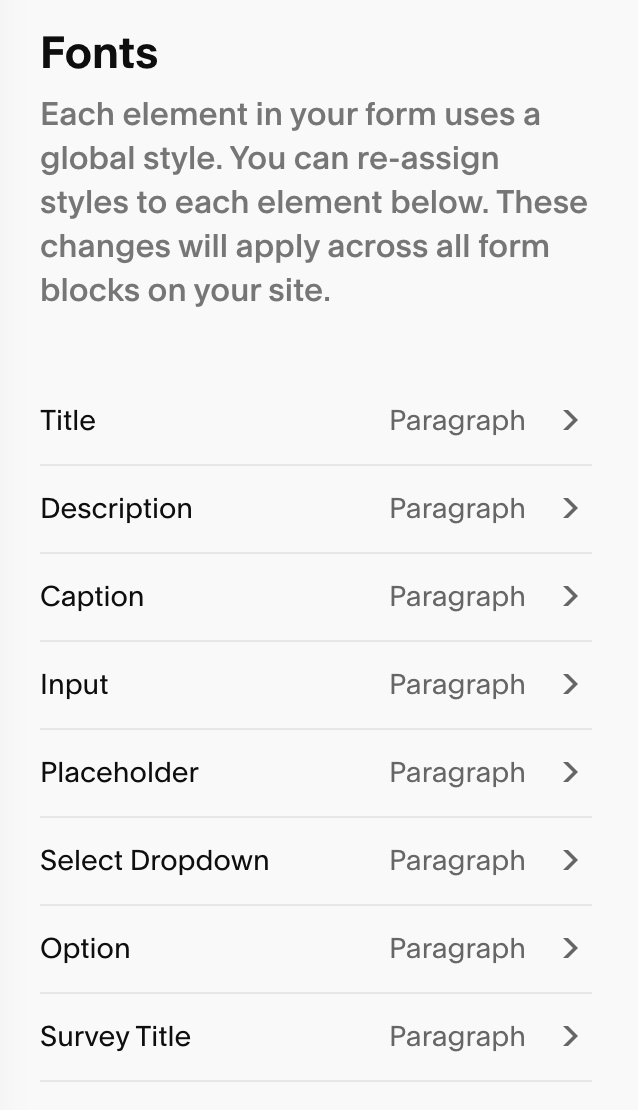This screenshot has width=638, height=1110.
Task: Click the chevron arrow beside Title
Action: pos(571,420)
